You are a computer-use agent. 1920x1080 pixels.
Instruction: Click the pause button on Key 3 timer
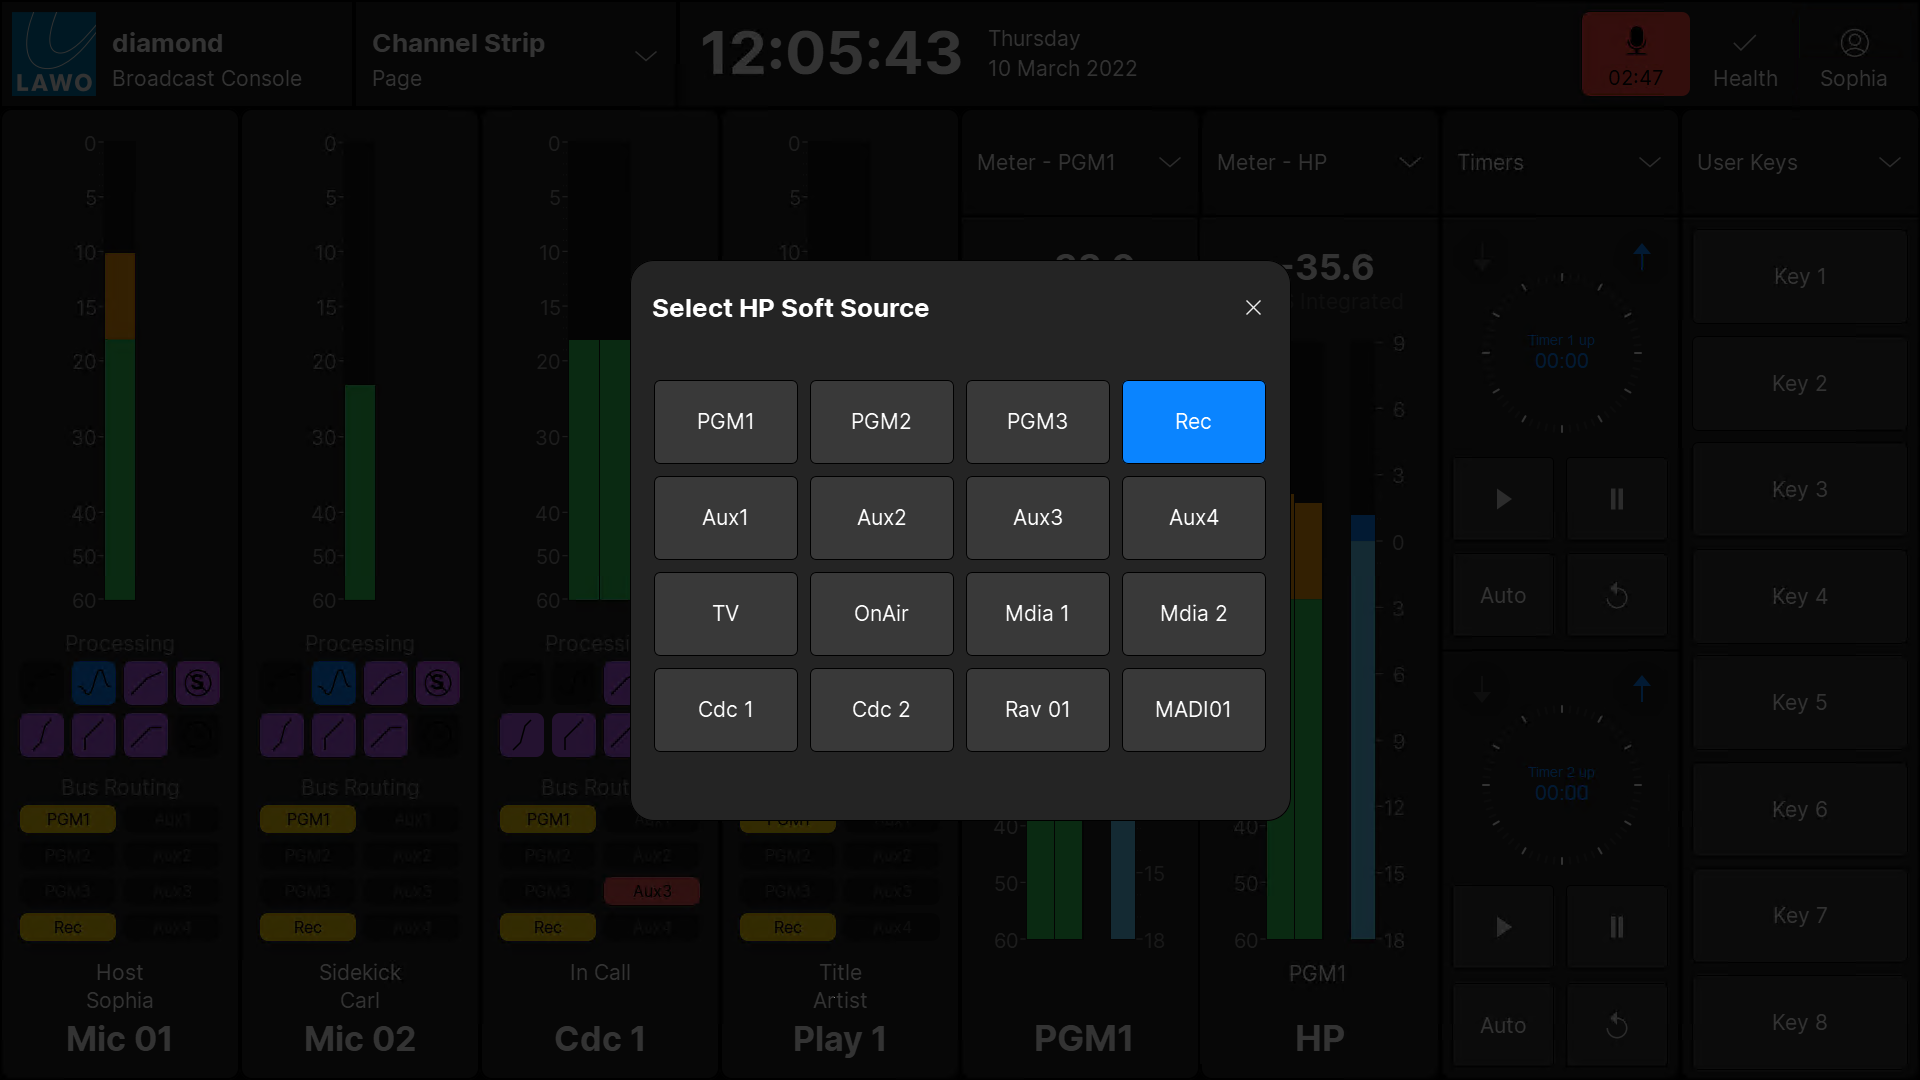coord(1615,498)
